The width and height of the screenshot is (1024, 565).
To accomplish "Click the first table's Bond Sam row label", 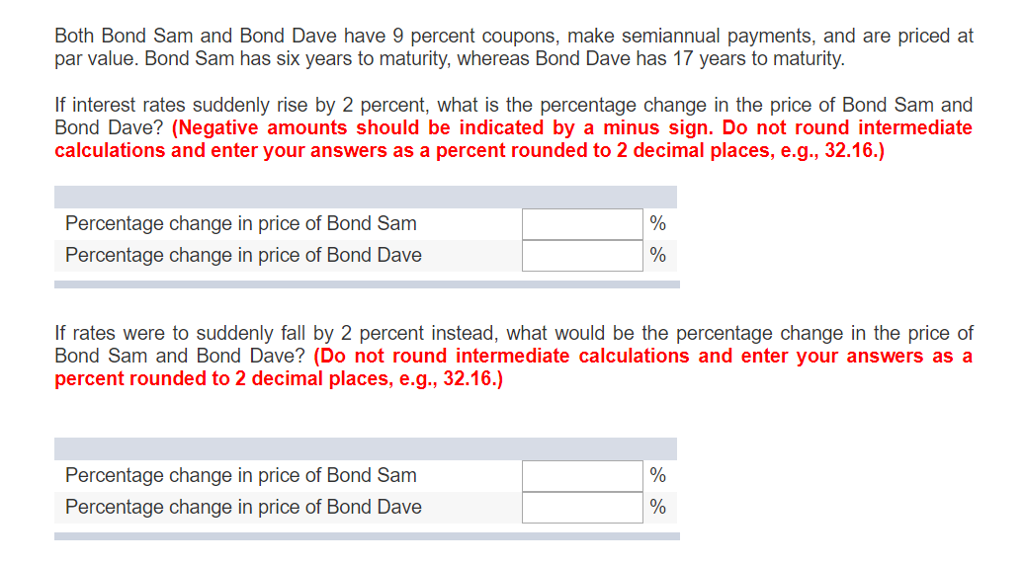I will pos(241,223).
